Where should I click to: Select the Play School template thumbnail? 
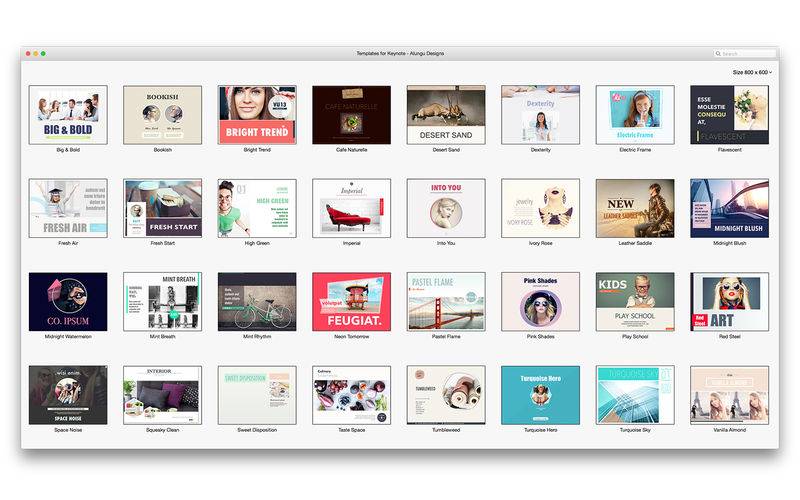coord(635,302)
